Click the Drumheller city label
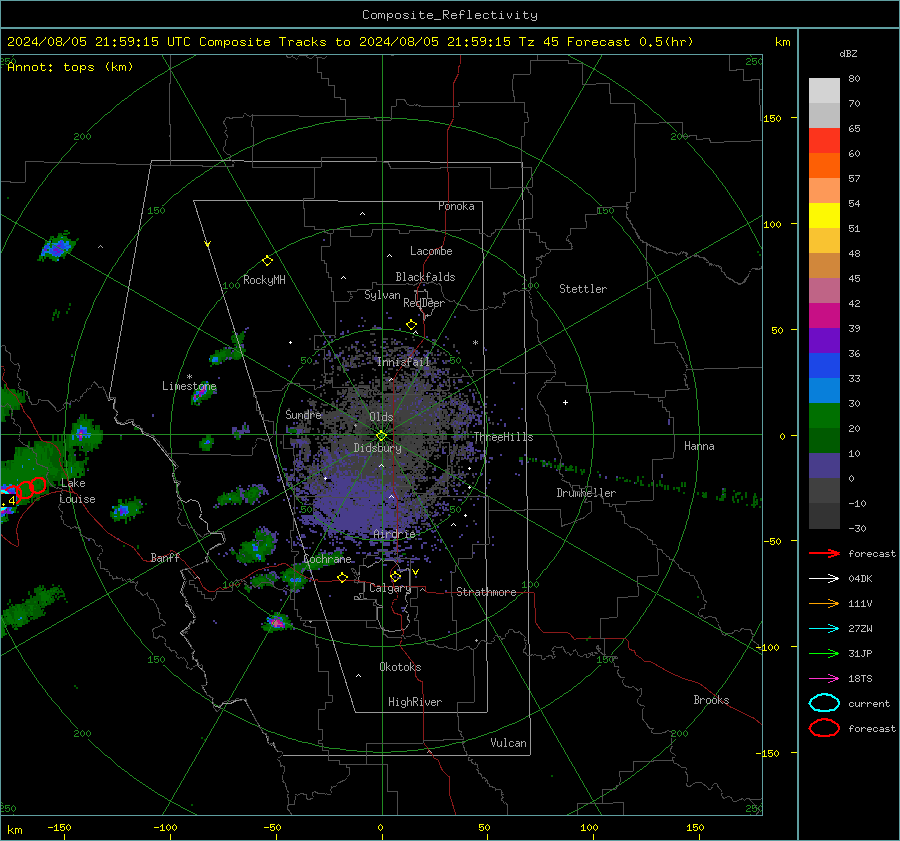The image size is (900, 841). (x=586, y=493)
